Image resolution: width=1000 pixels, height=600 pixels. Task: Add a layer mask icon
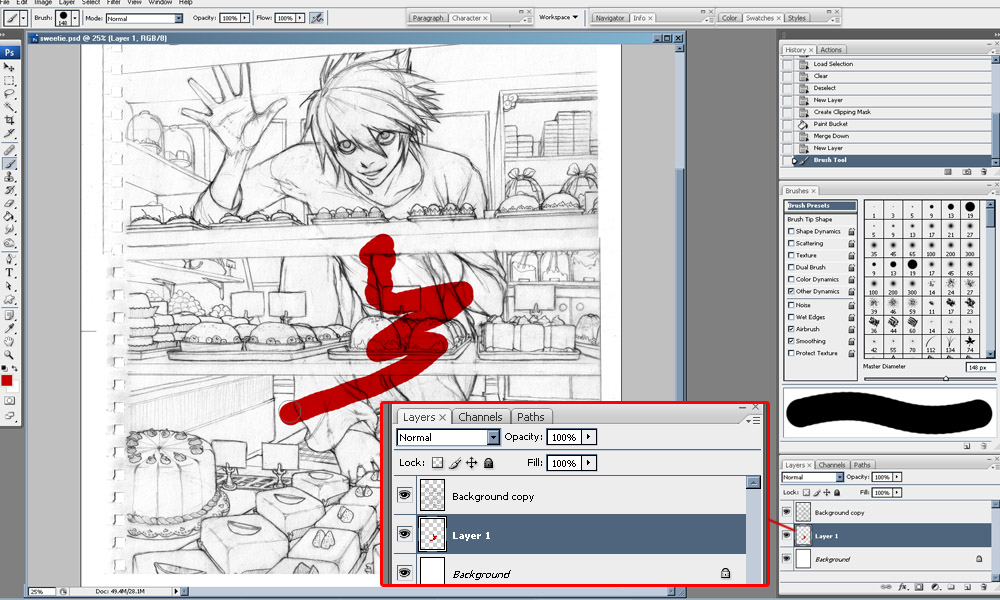coord(919,587)
